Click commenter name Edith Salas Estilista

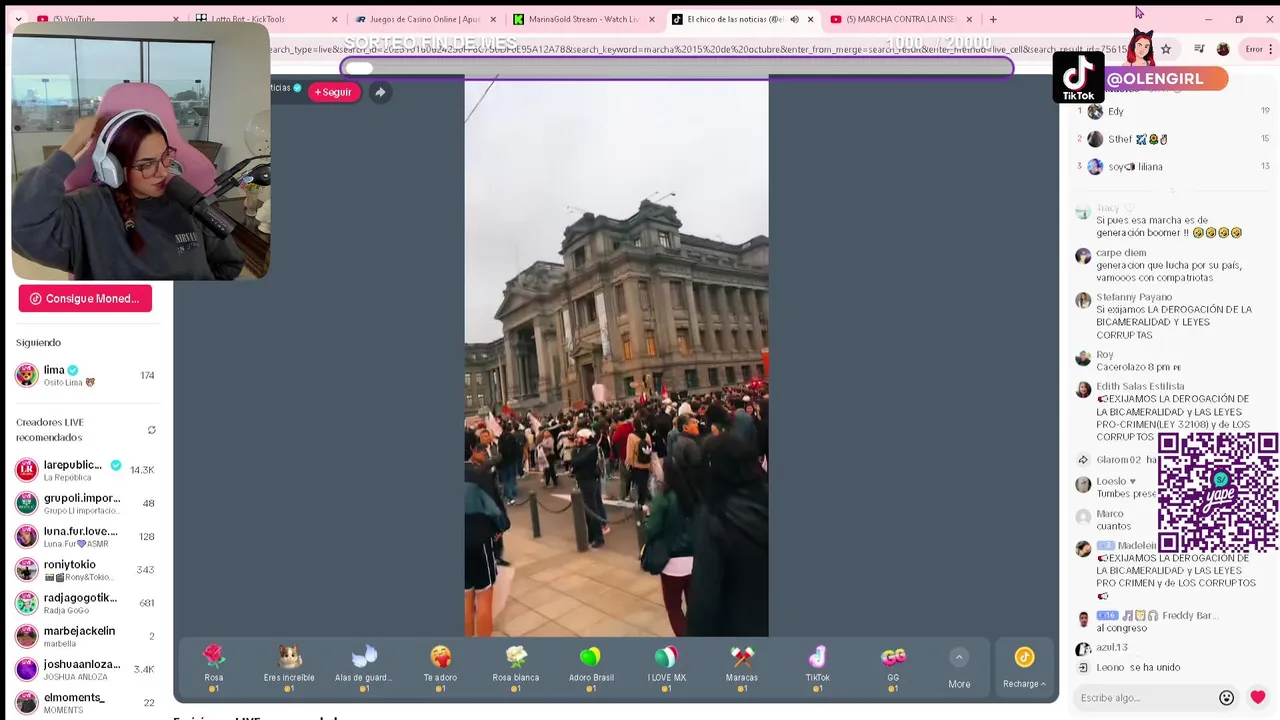[1140, 386]
